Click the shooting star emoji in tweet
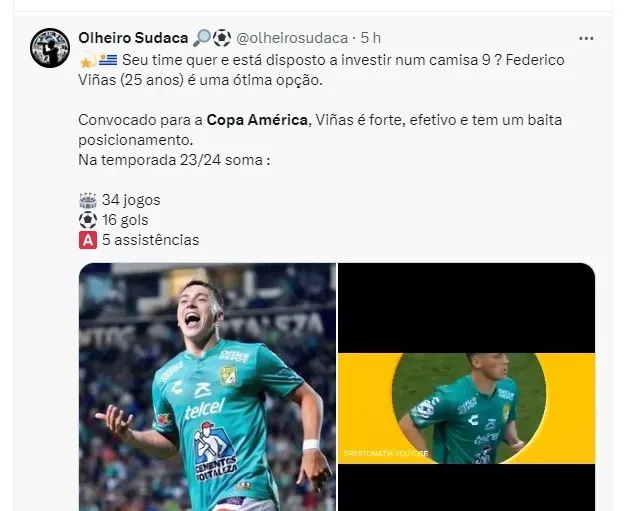Image resolution: width=635 pixels, height=511 pixels. click(x=87, y=61)
